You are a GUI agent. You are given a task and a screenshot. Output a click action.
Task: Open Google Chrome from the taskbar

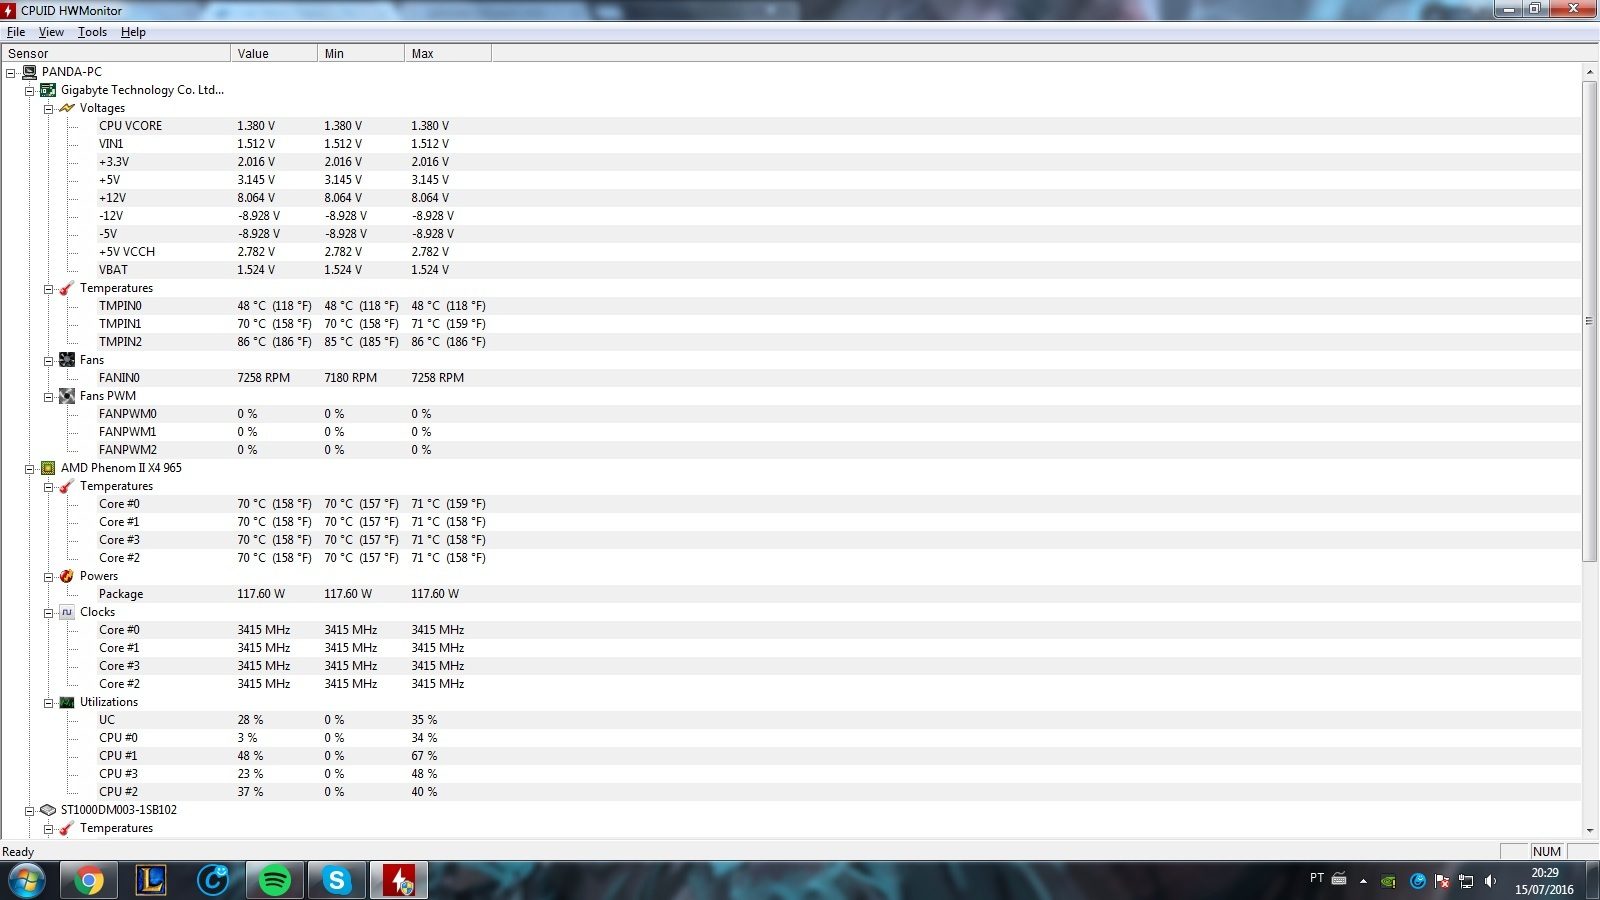click(88, 880)
